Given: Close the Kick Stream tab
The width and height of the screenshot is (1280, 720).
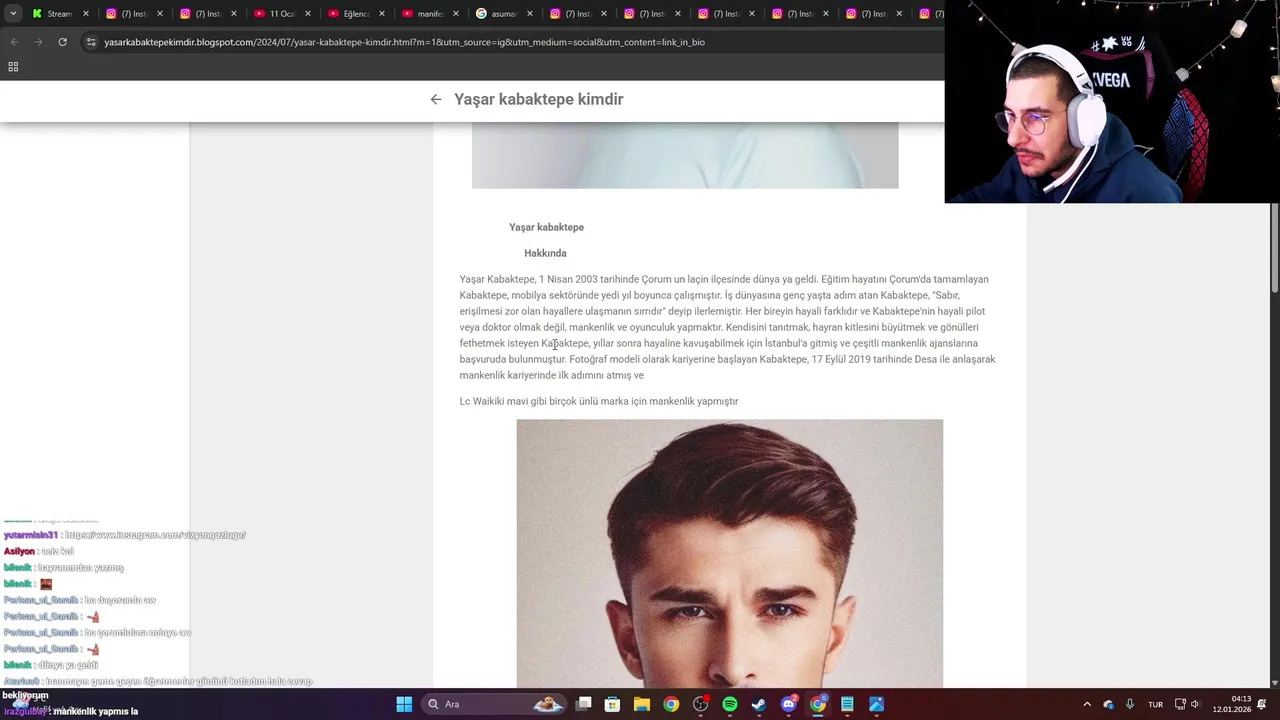Looking at the screenshot, I should click(86, 14).
